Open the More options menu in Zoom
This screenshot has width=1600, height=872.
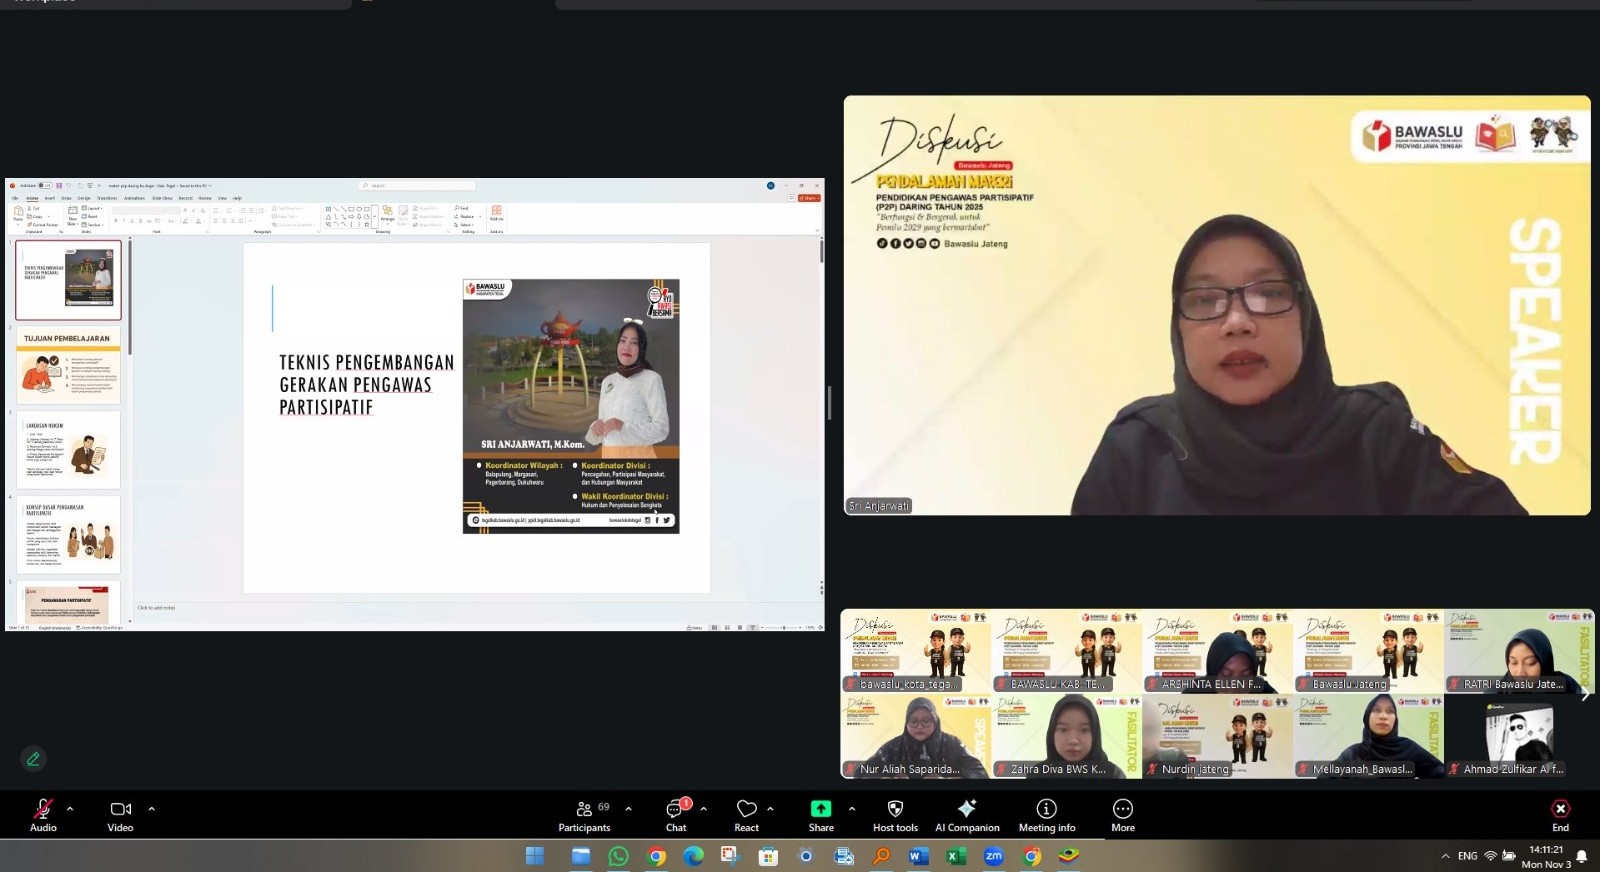[1123, 815]
